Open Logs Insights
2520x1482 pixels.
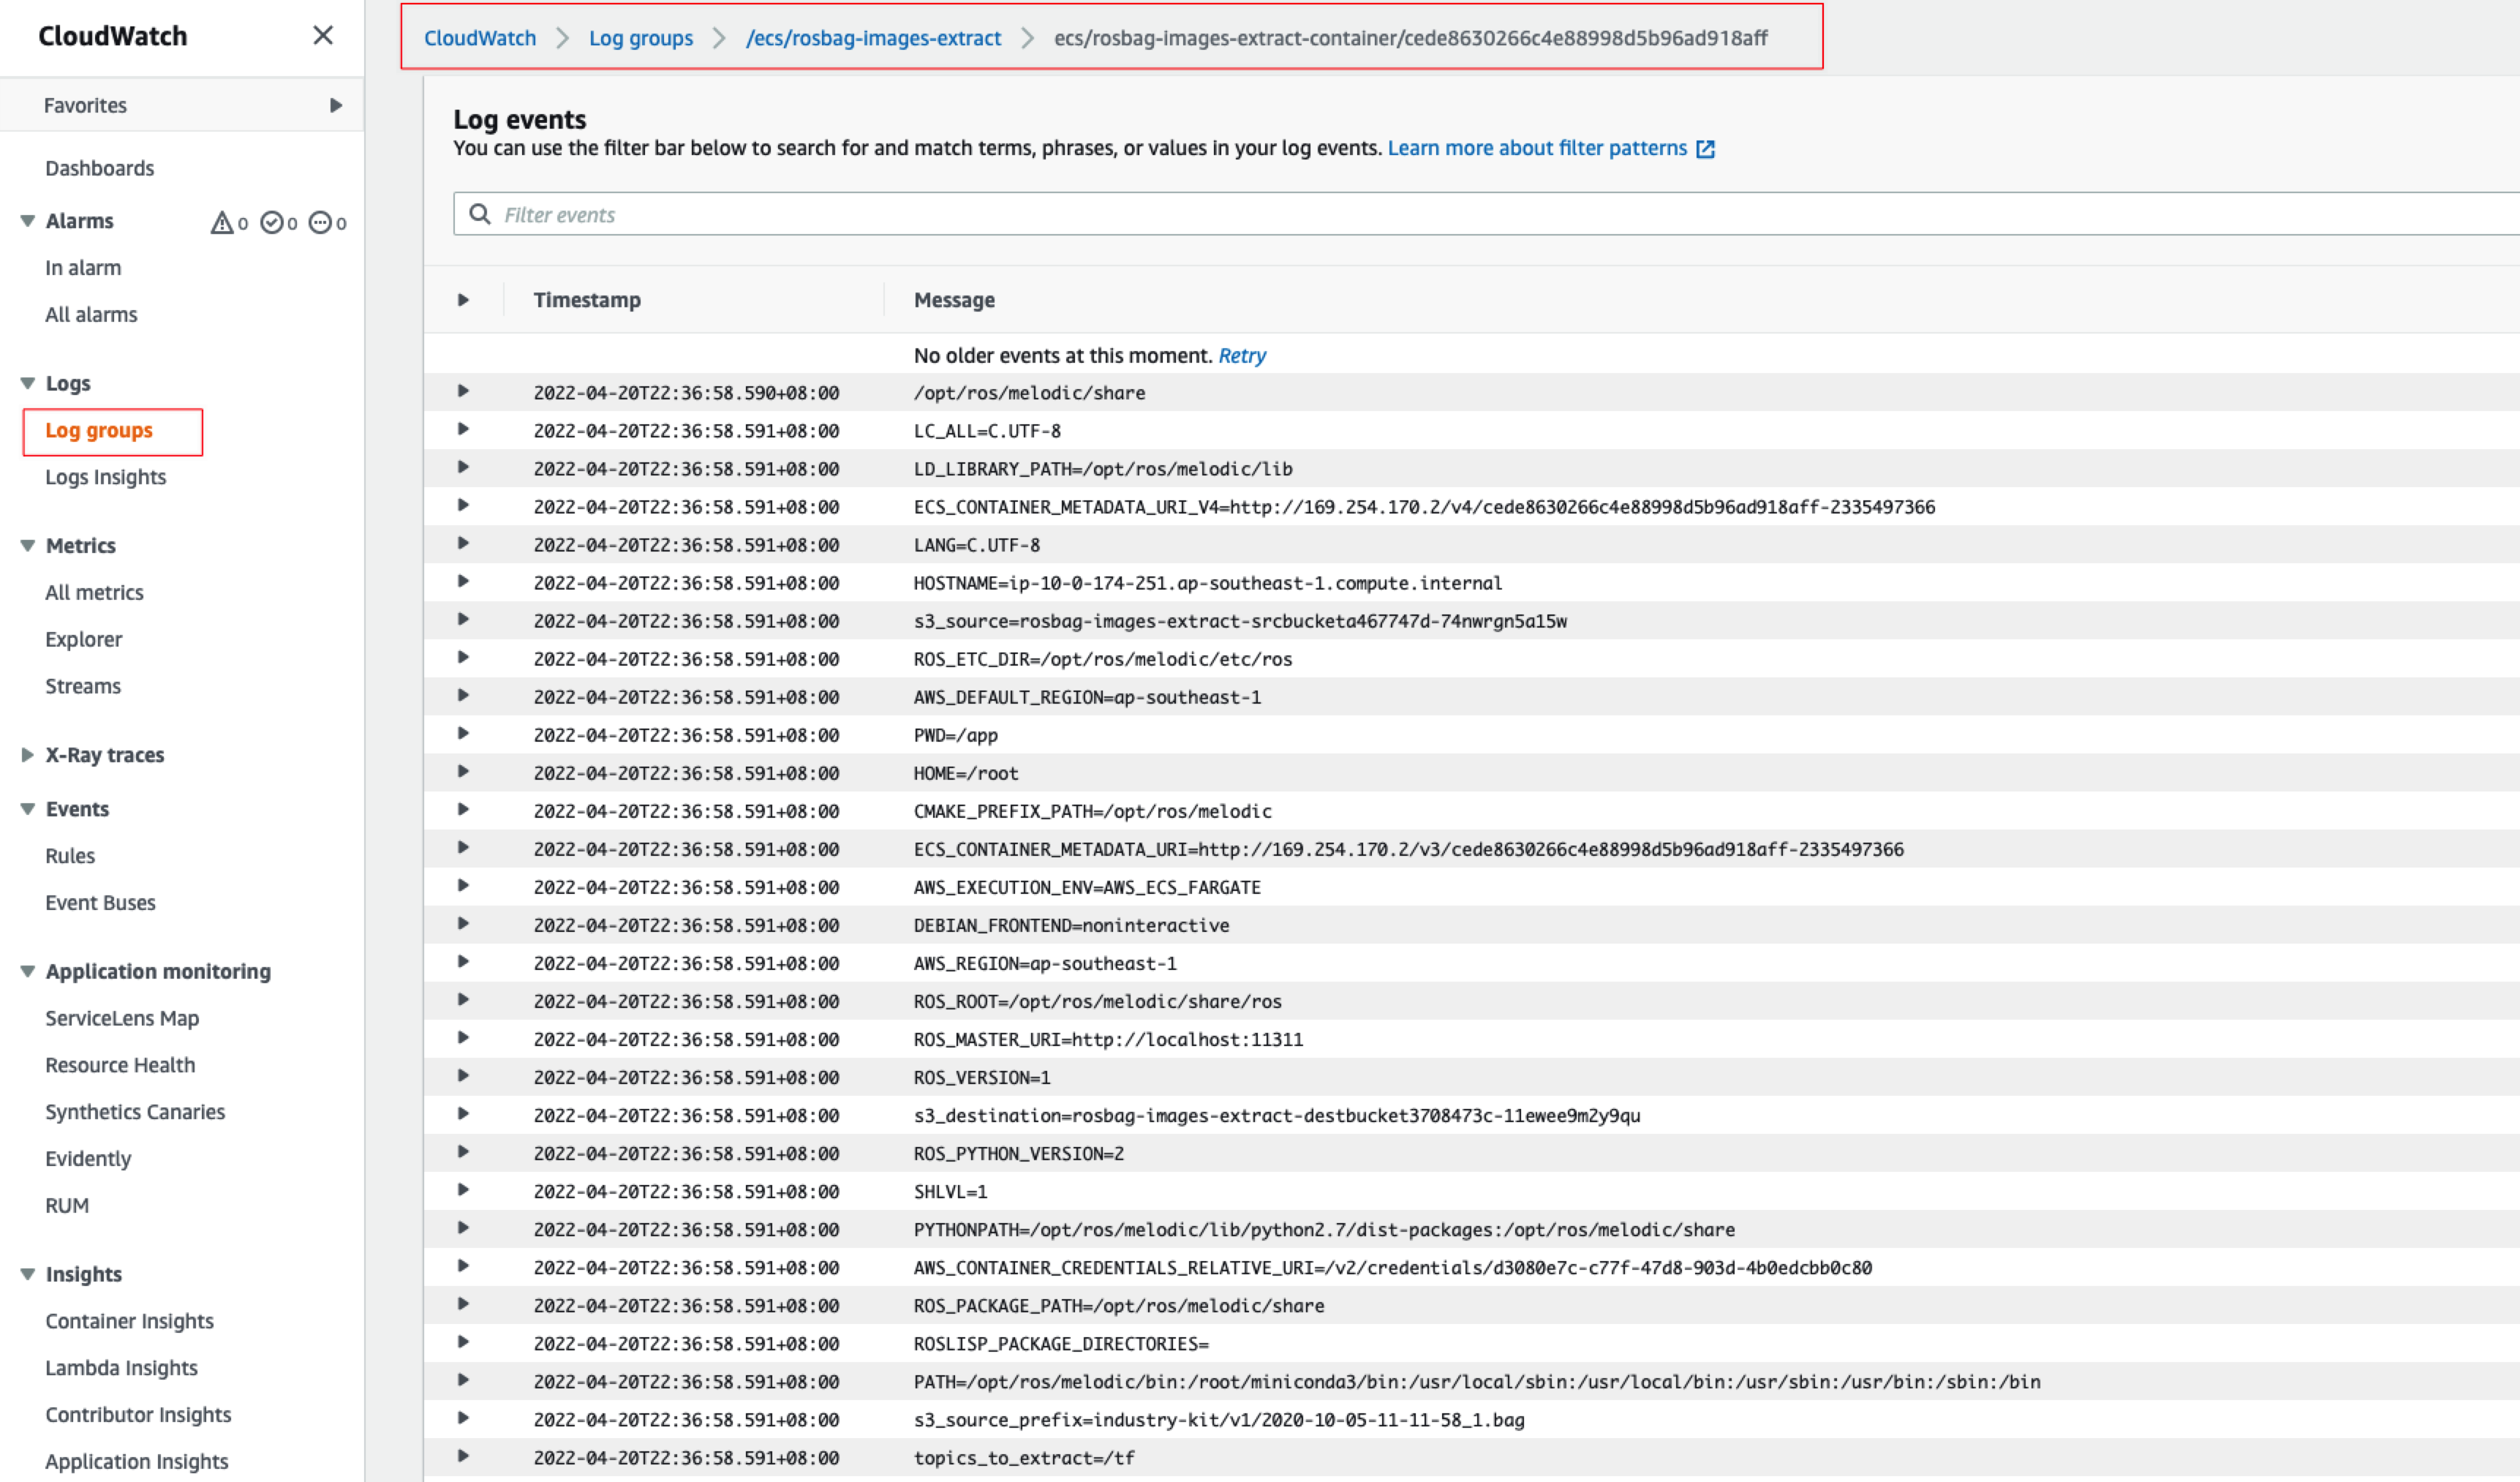(x=106, y=477)
